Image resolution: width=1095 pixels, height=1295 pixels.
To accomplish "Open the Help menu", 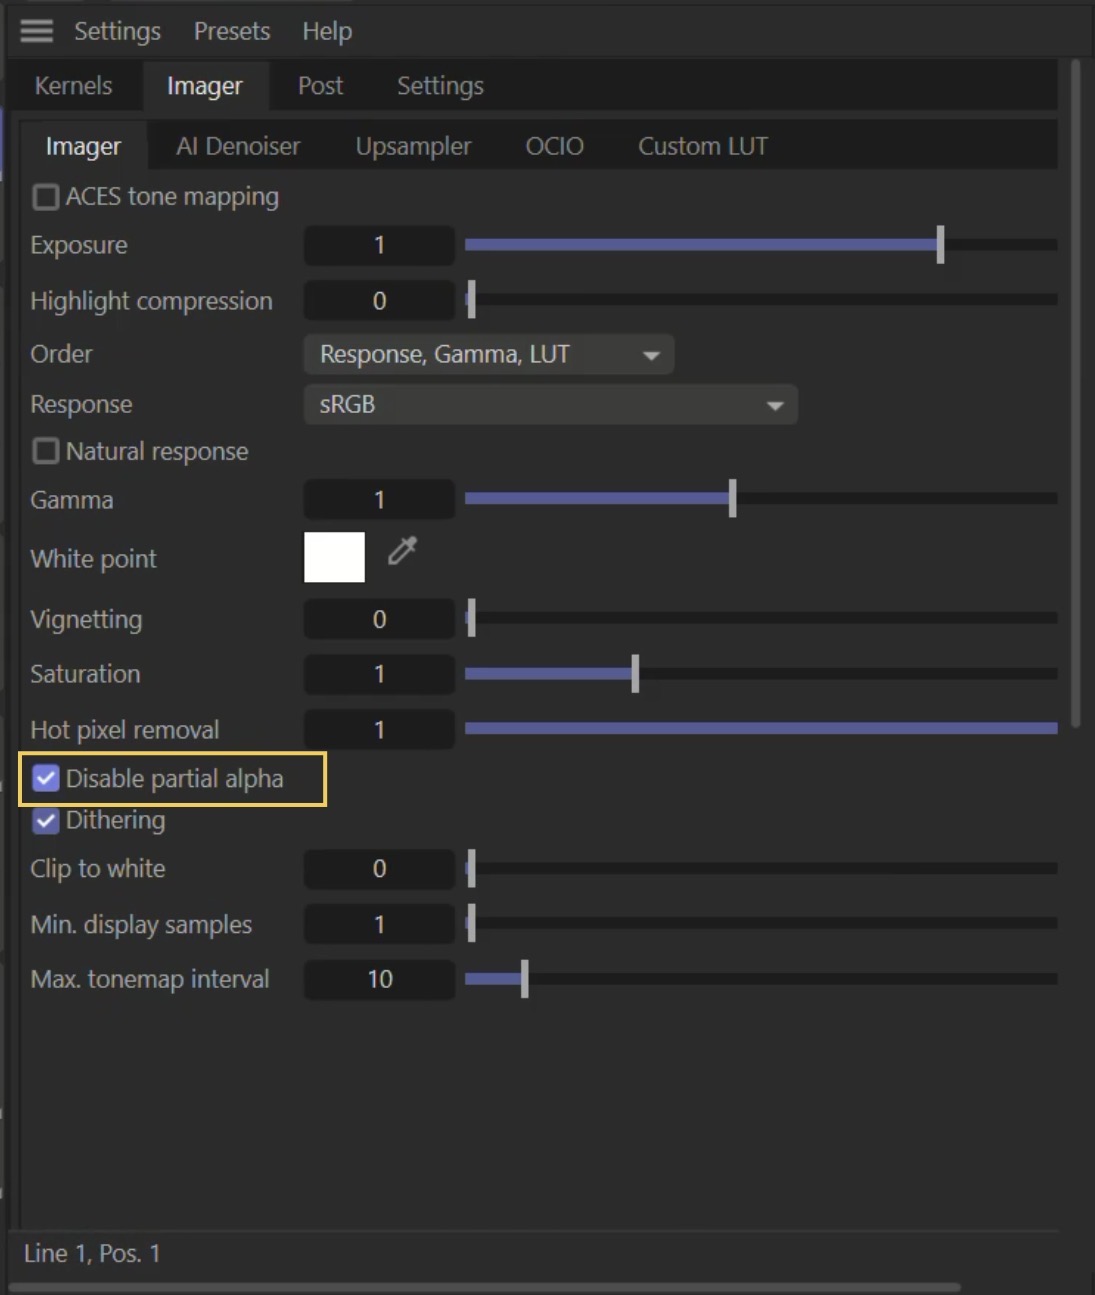I will click(327, 31).
